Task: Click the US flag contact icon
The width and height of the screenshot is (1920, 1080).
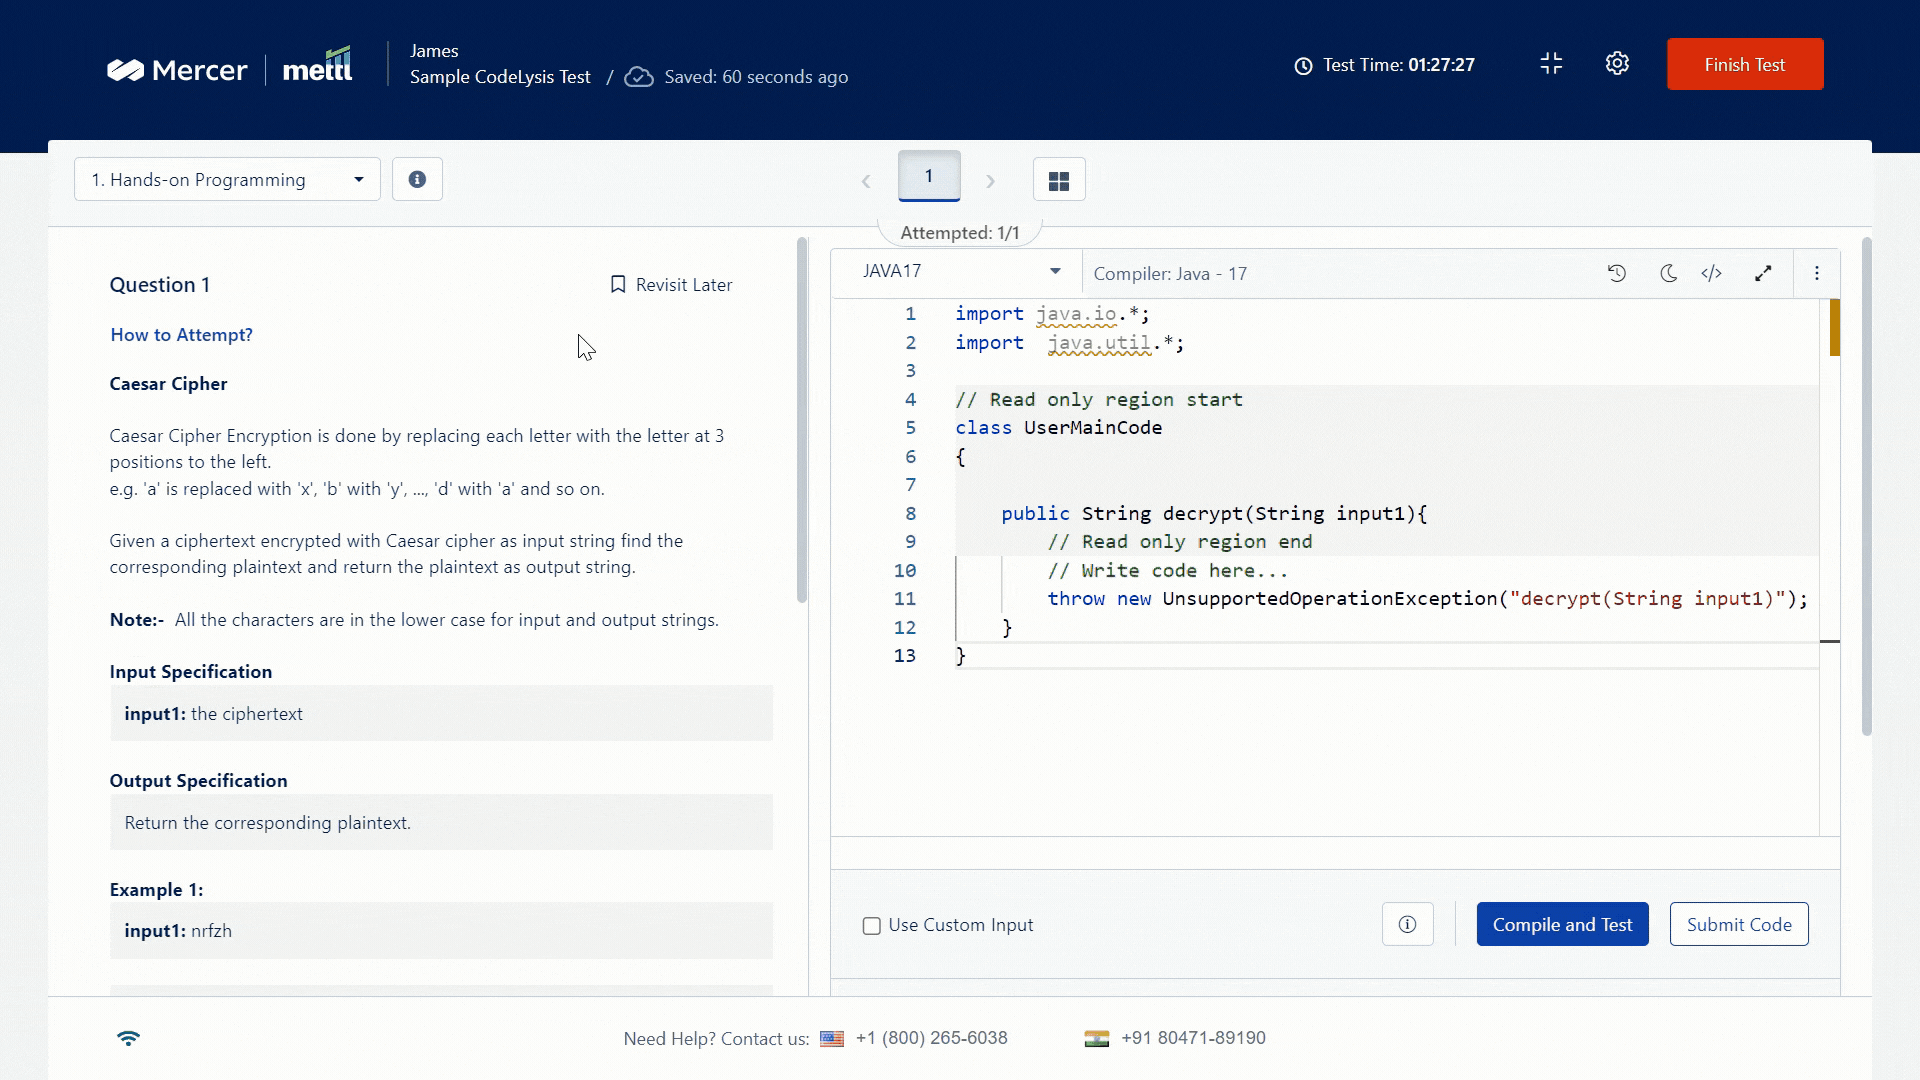Action: (832, 1039)
